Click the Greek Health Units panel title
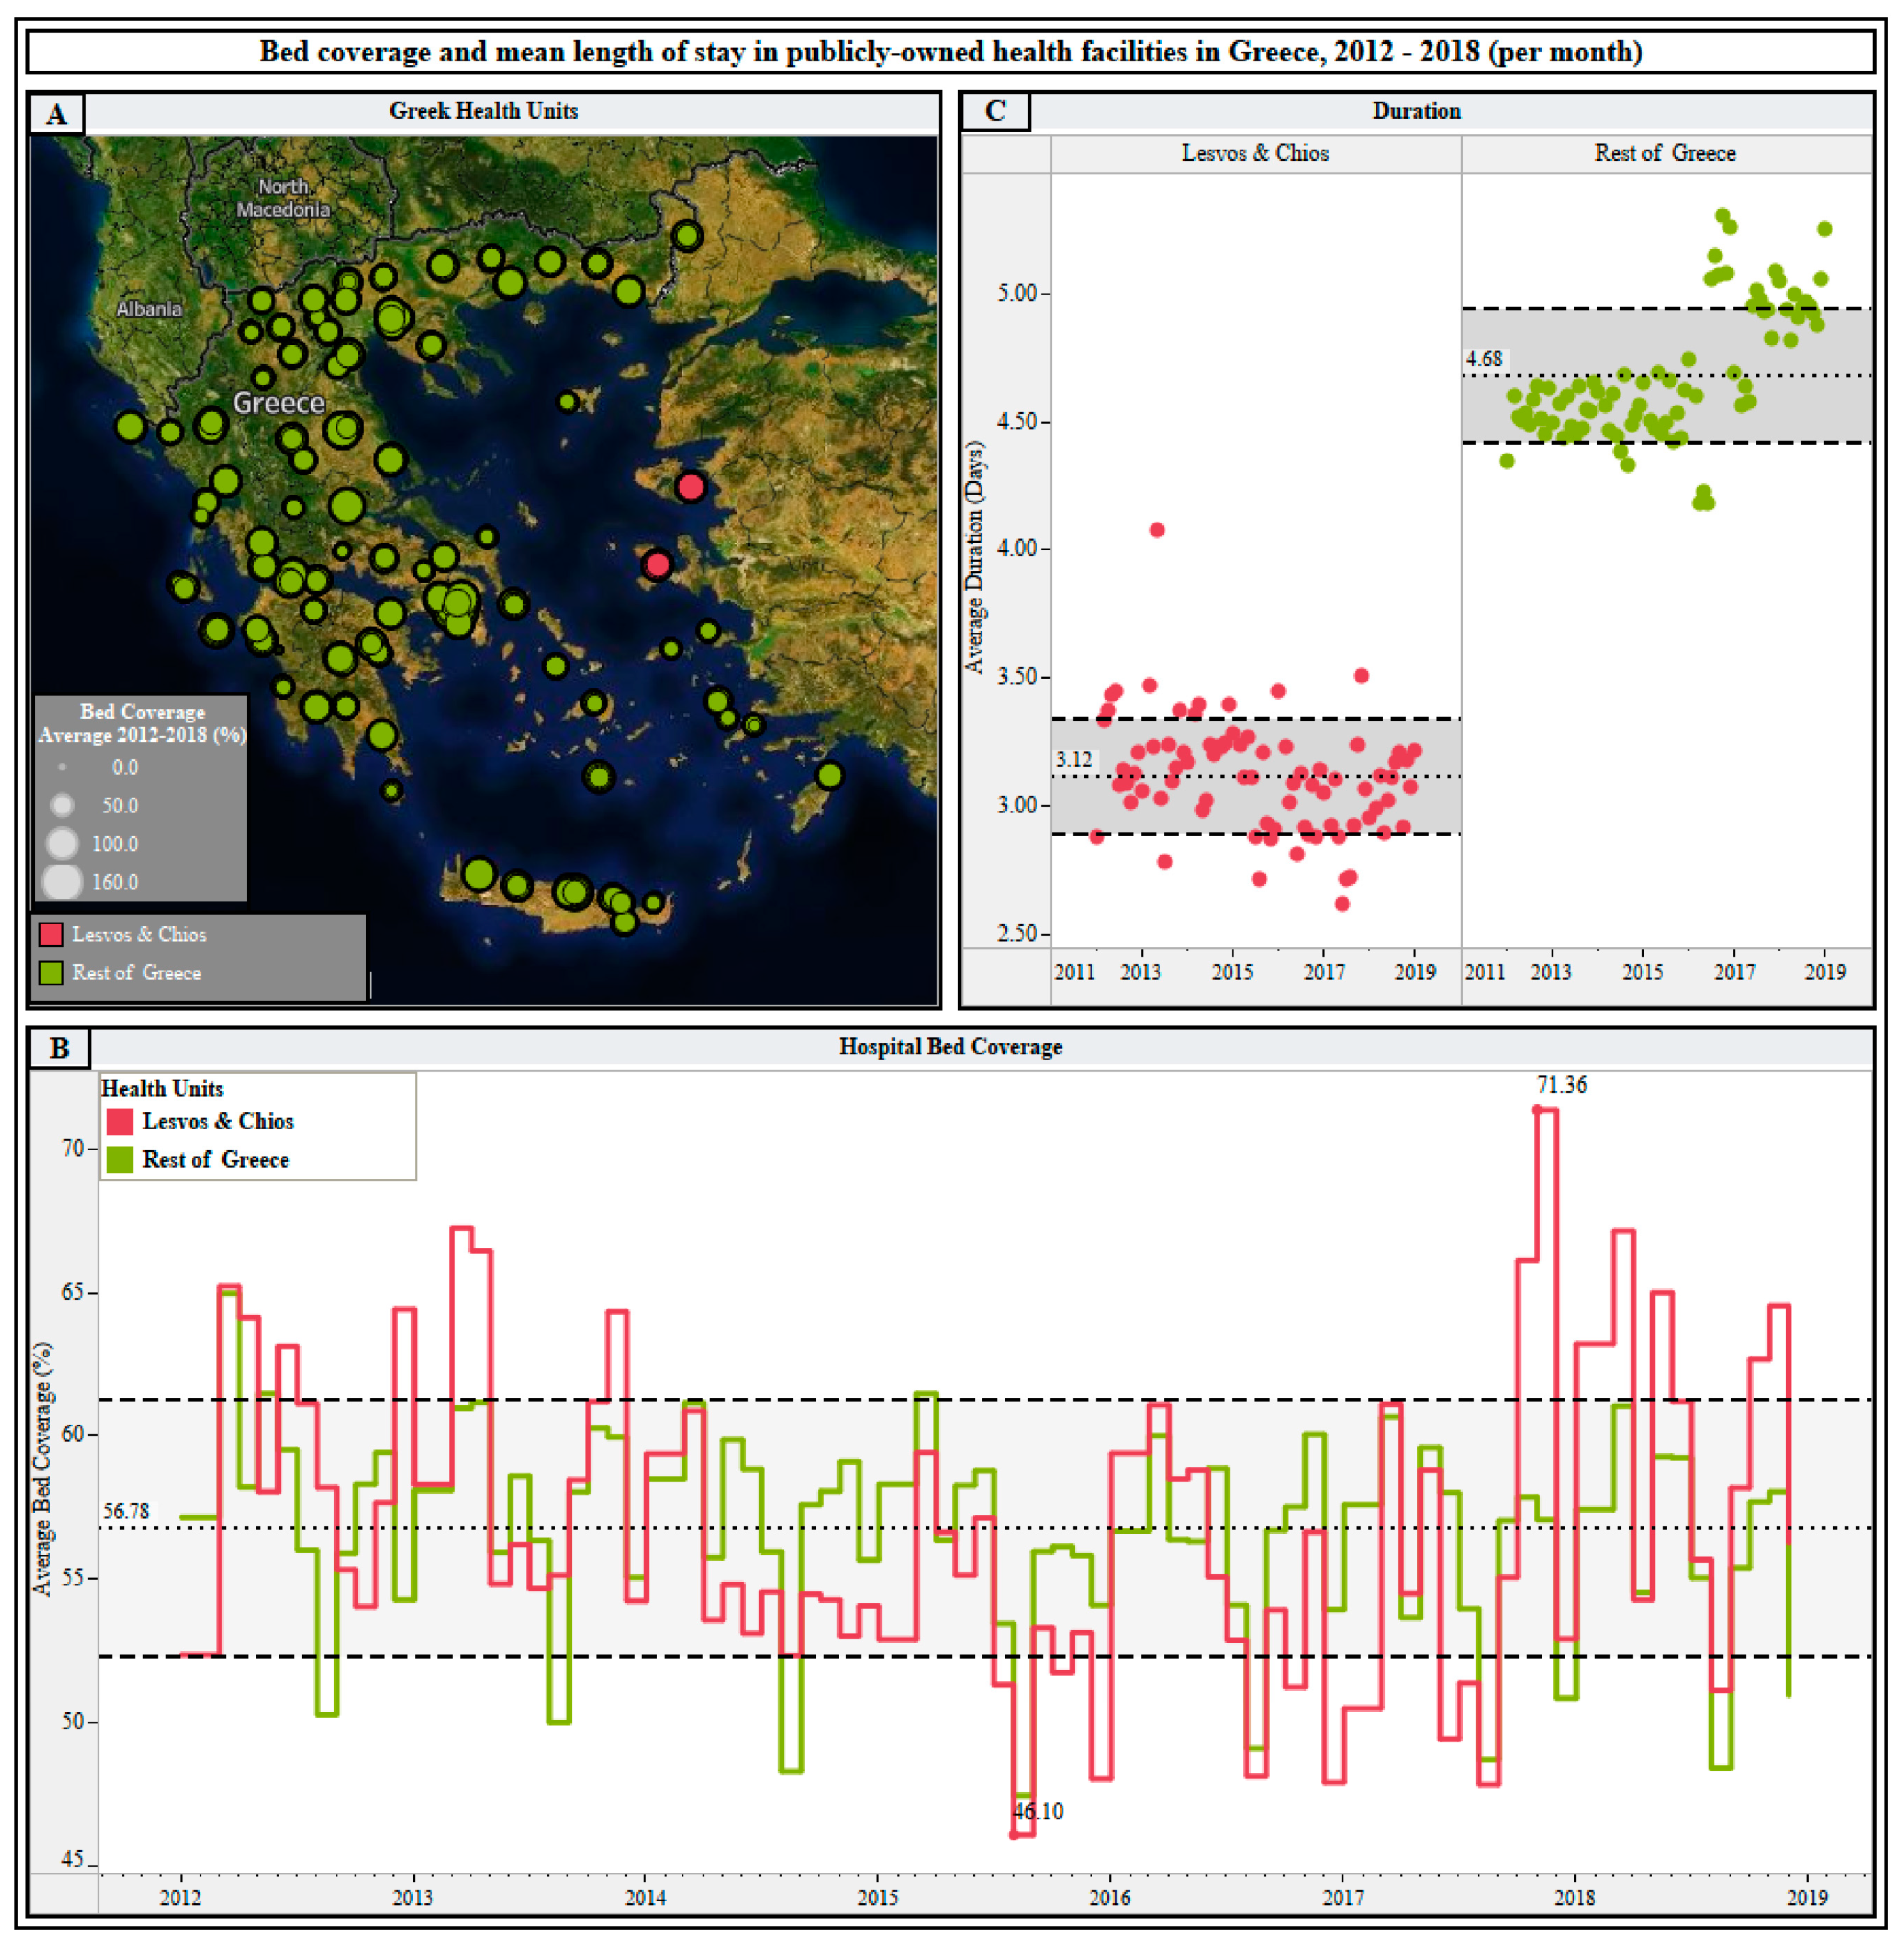 click(x=483, y=111)
